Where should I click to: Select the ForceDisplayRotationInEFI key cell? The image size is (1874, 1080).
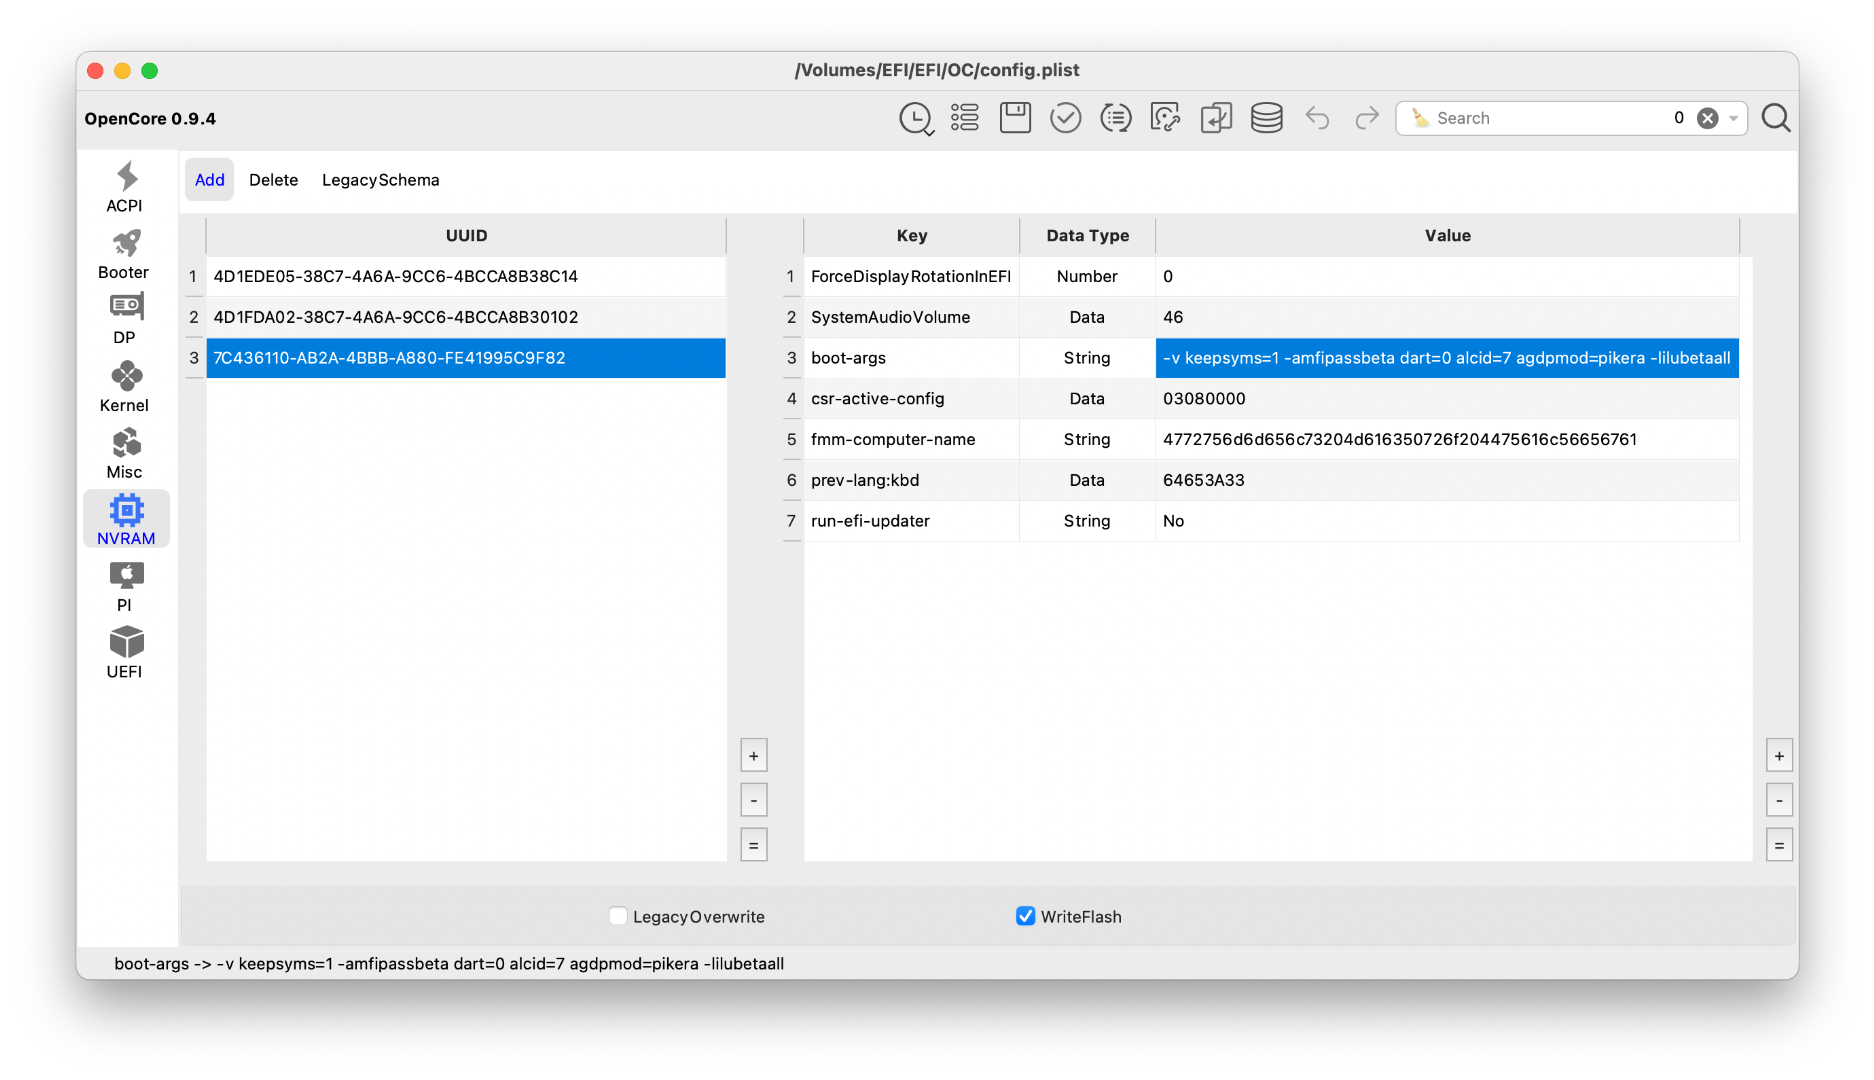912,276
